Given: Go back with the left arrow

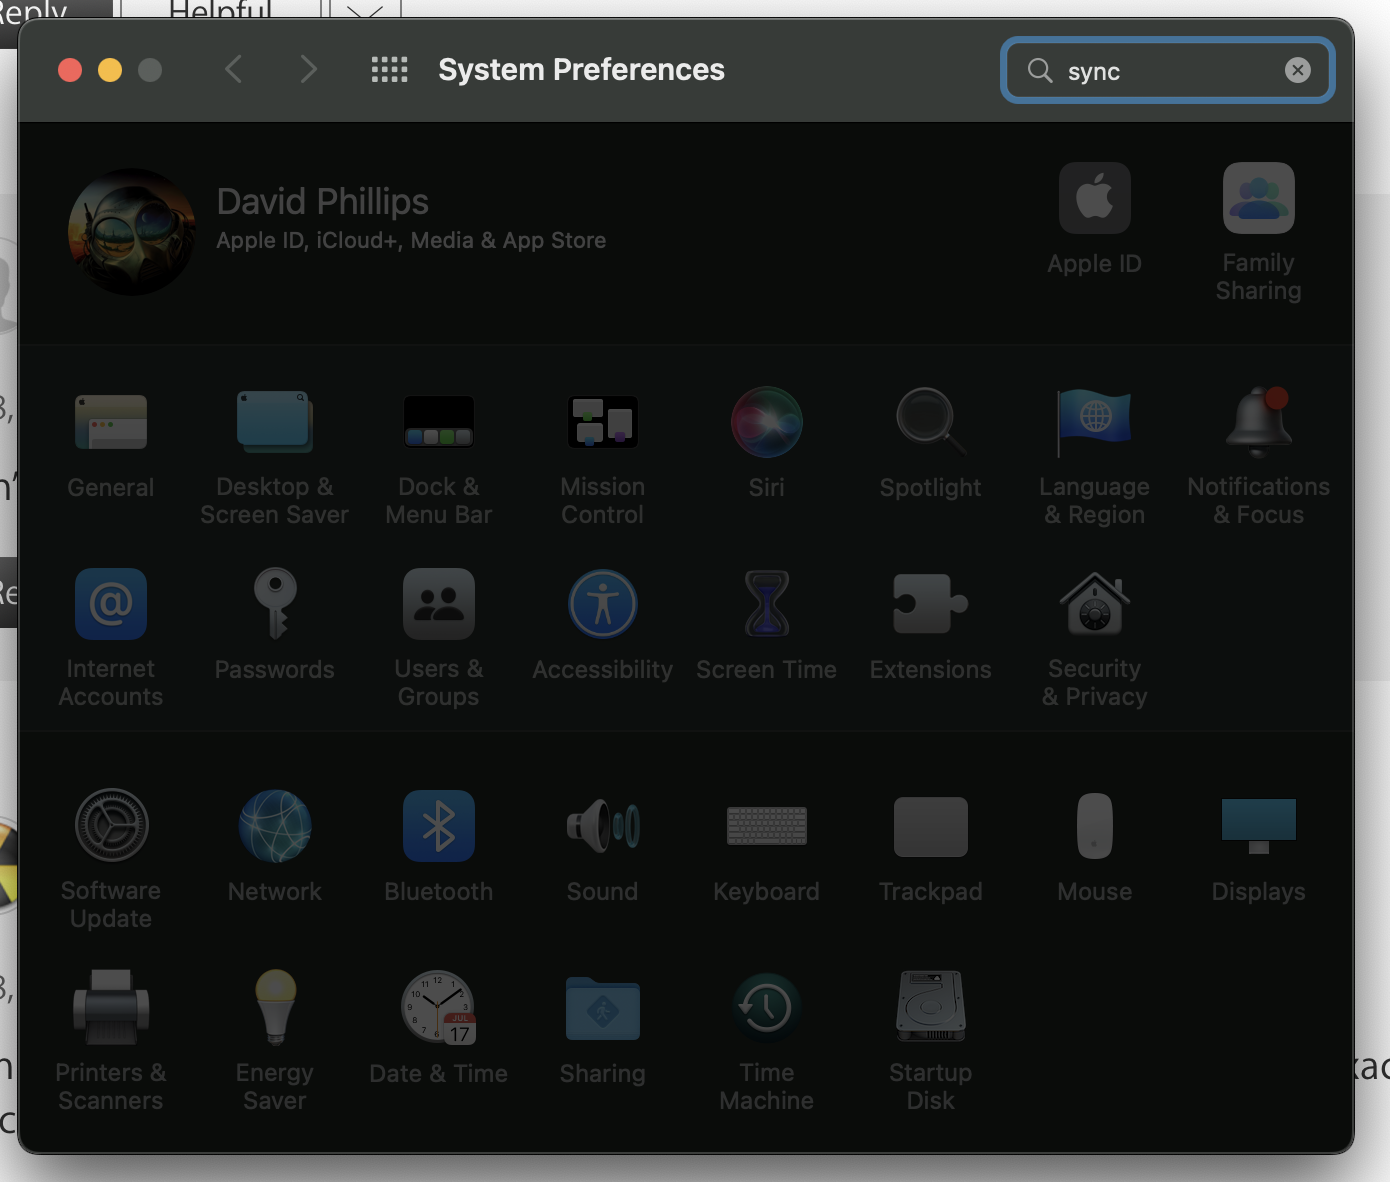Looking at the screenshot, I should [x=234, y=70].
